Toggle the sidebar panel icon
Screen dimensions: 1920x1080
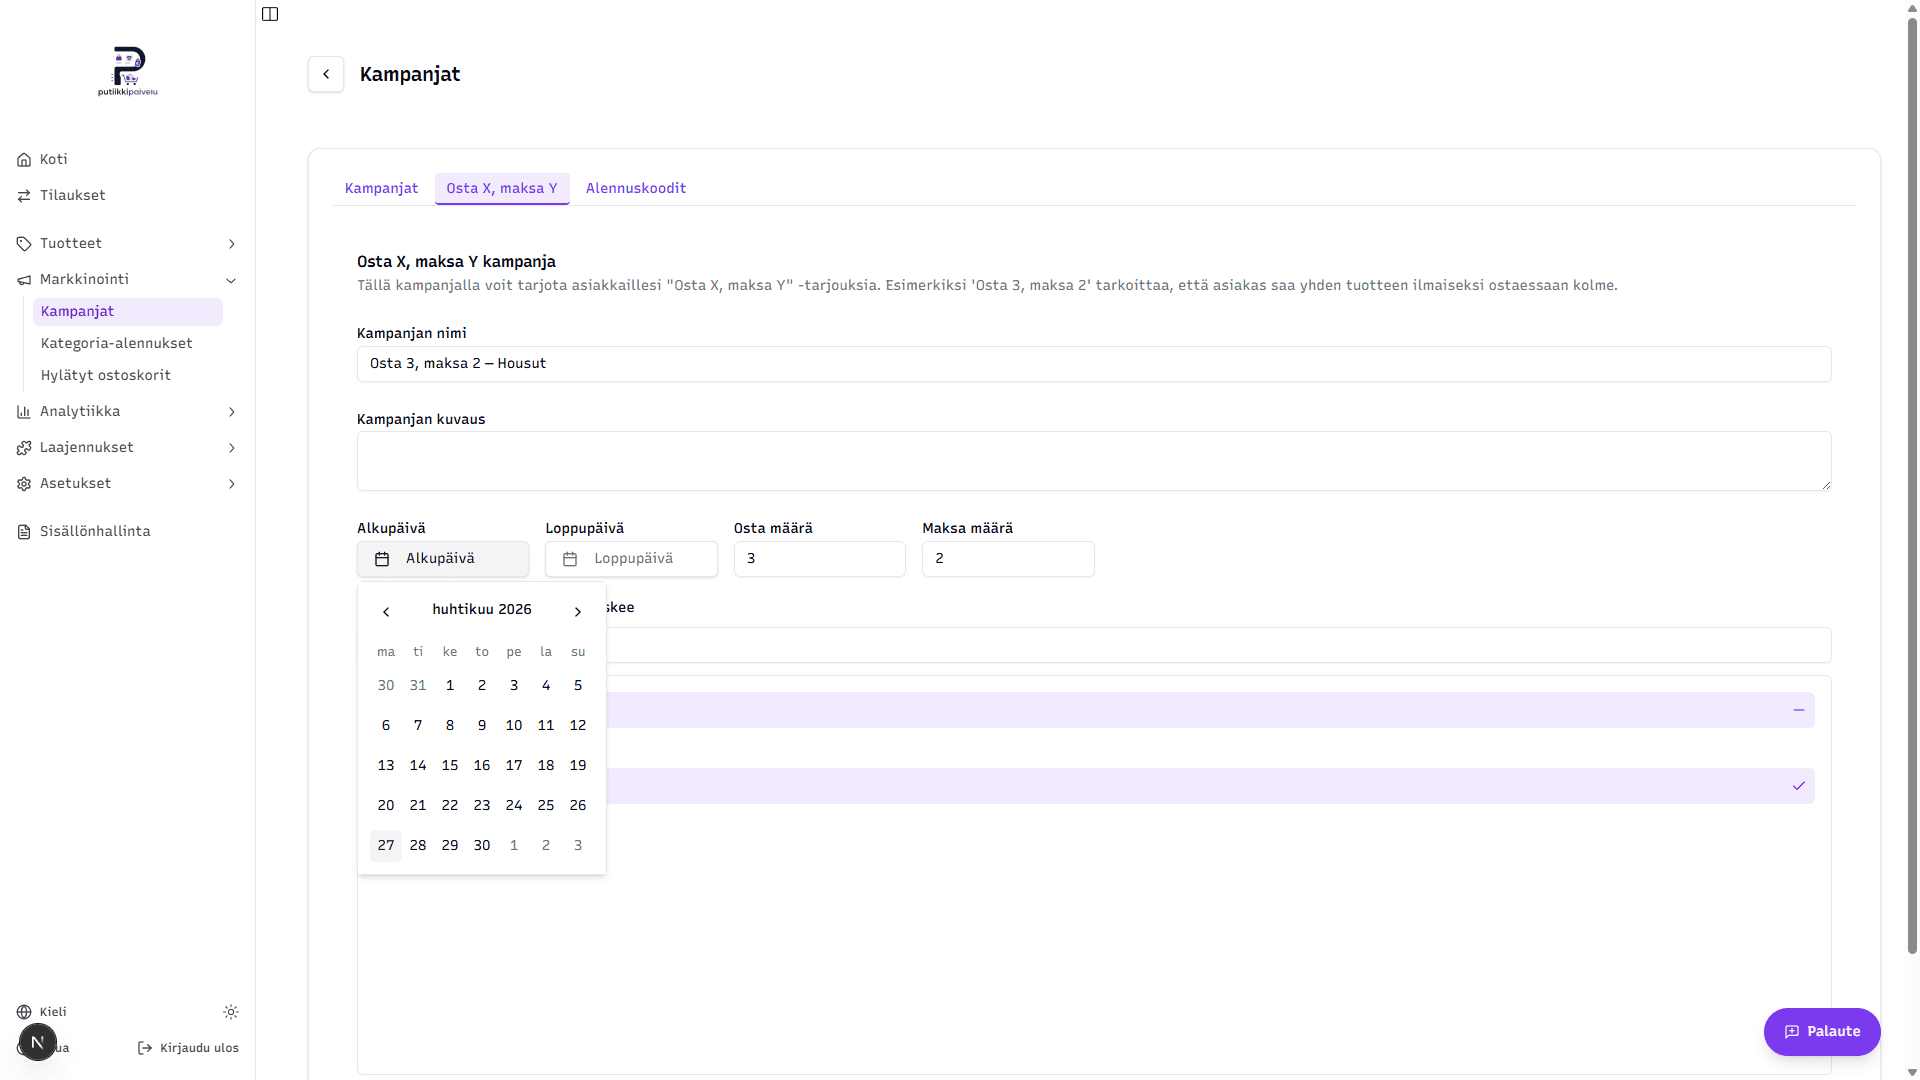click(270, 14)
